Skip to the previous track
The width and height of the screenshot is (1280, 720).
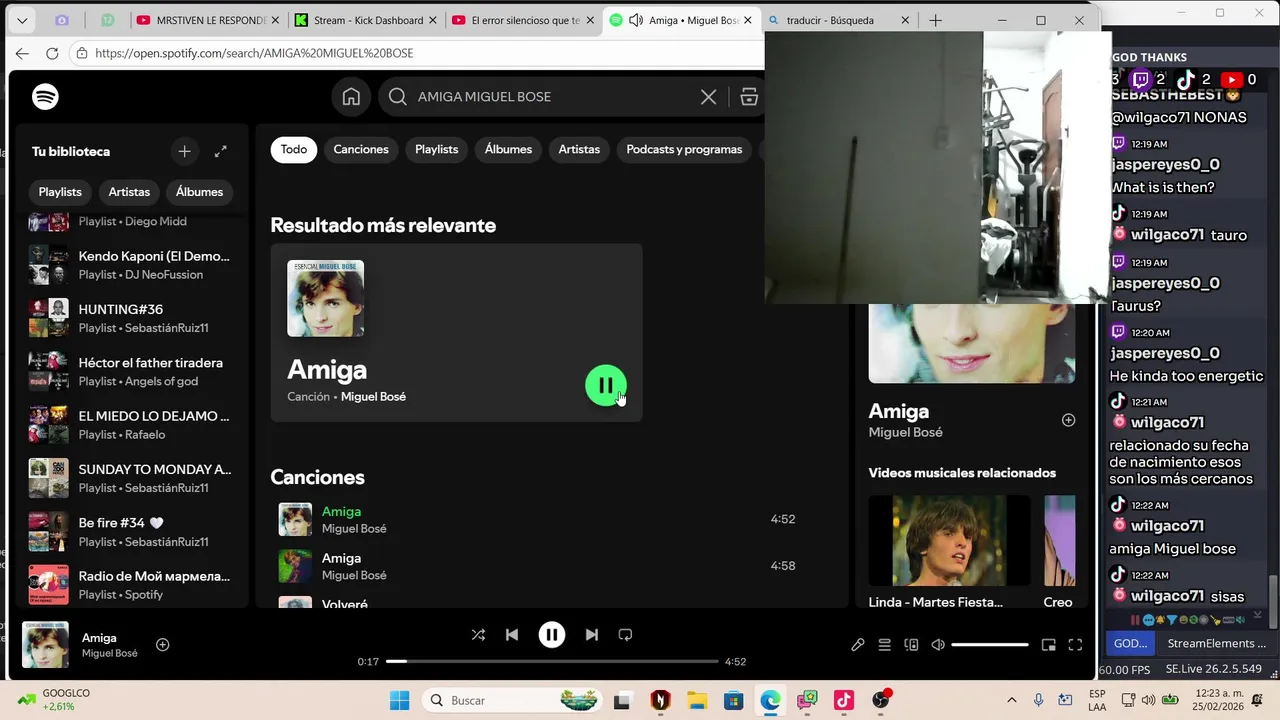coord(512,635)
